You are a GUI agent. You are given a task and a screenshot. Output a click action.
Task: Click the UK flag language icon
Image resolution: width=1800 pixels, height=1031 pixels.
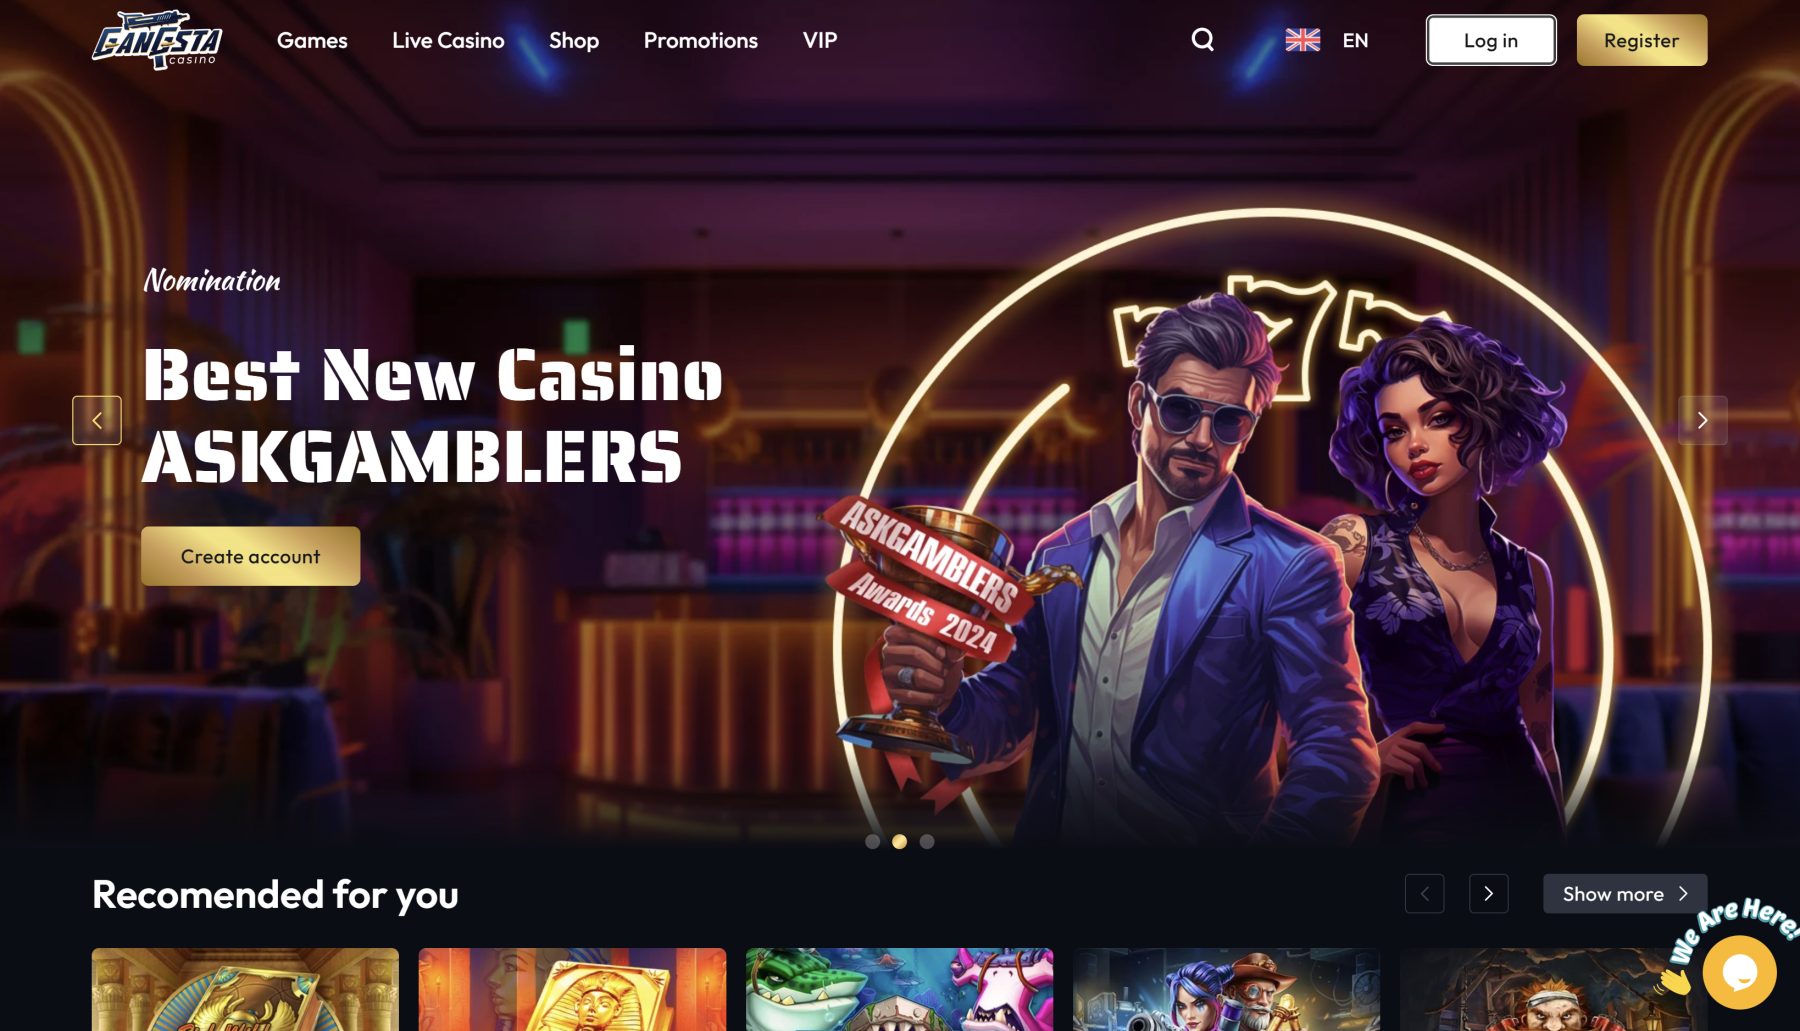pyautogui.click(x=1302, y=40)
